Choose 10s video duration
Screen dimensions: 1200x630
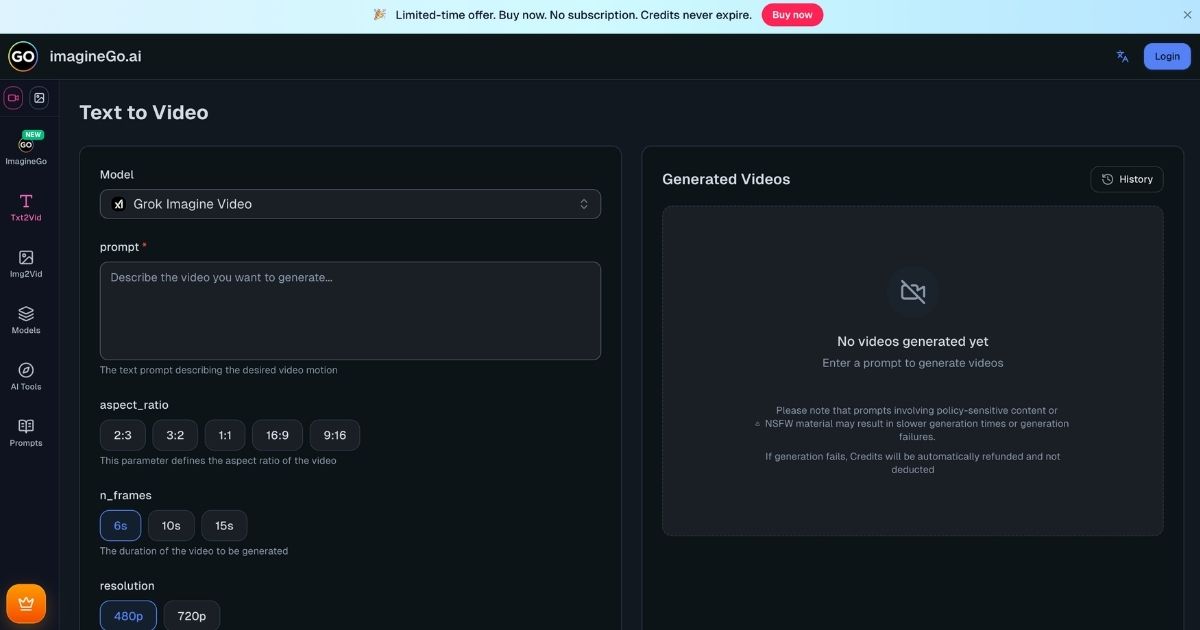[171, 525]
